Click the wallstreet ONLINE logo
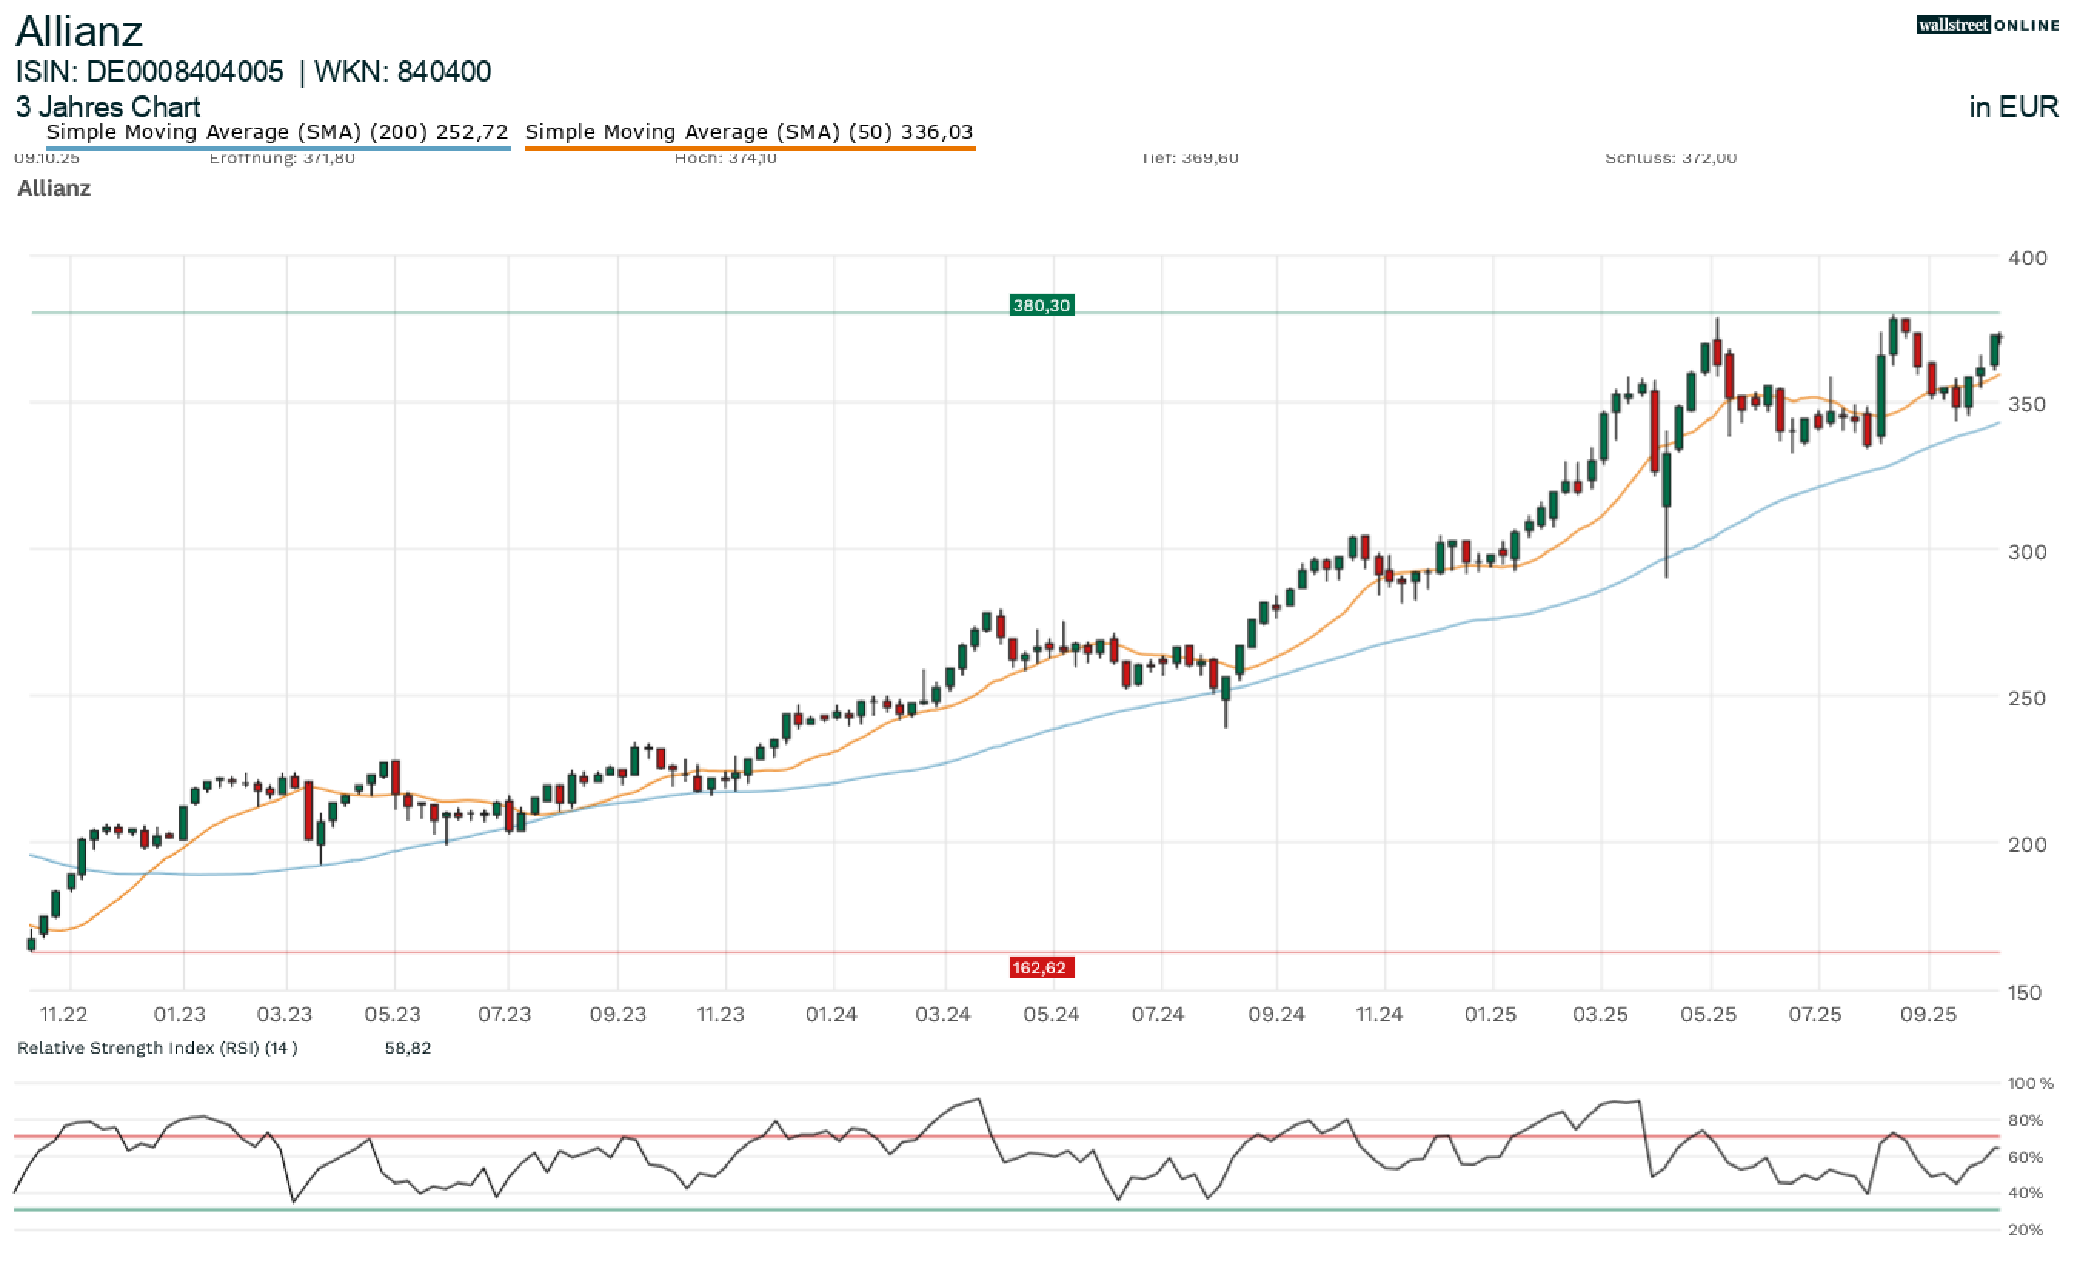Viewport: 2077px width, 1280px height. coord(1987,25)
